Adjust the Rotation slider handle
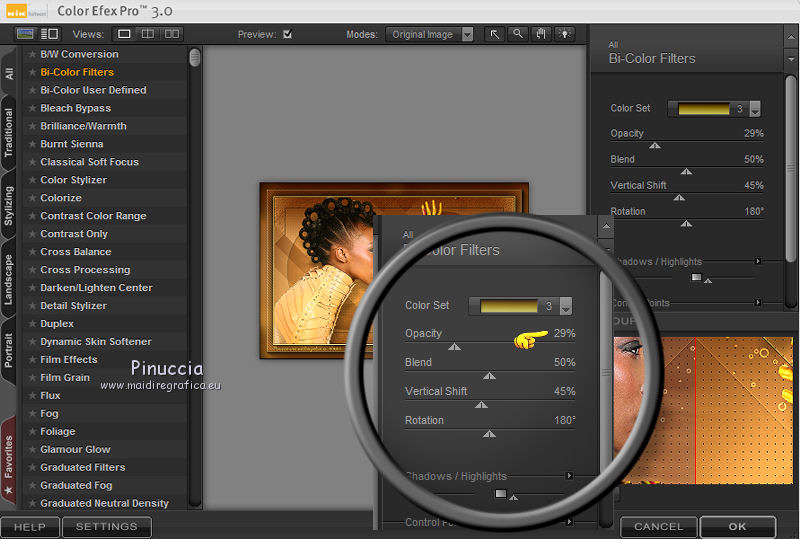 (687, 224)
